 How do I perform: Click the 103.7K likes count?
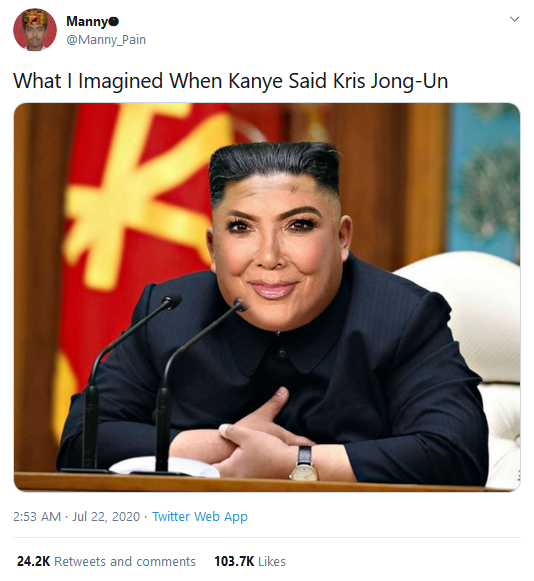pos(234,561)
